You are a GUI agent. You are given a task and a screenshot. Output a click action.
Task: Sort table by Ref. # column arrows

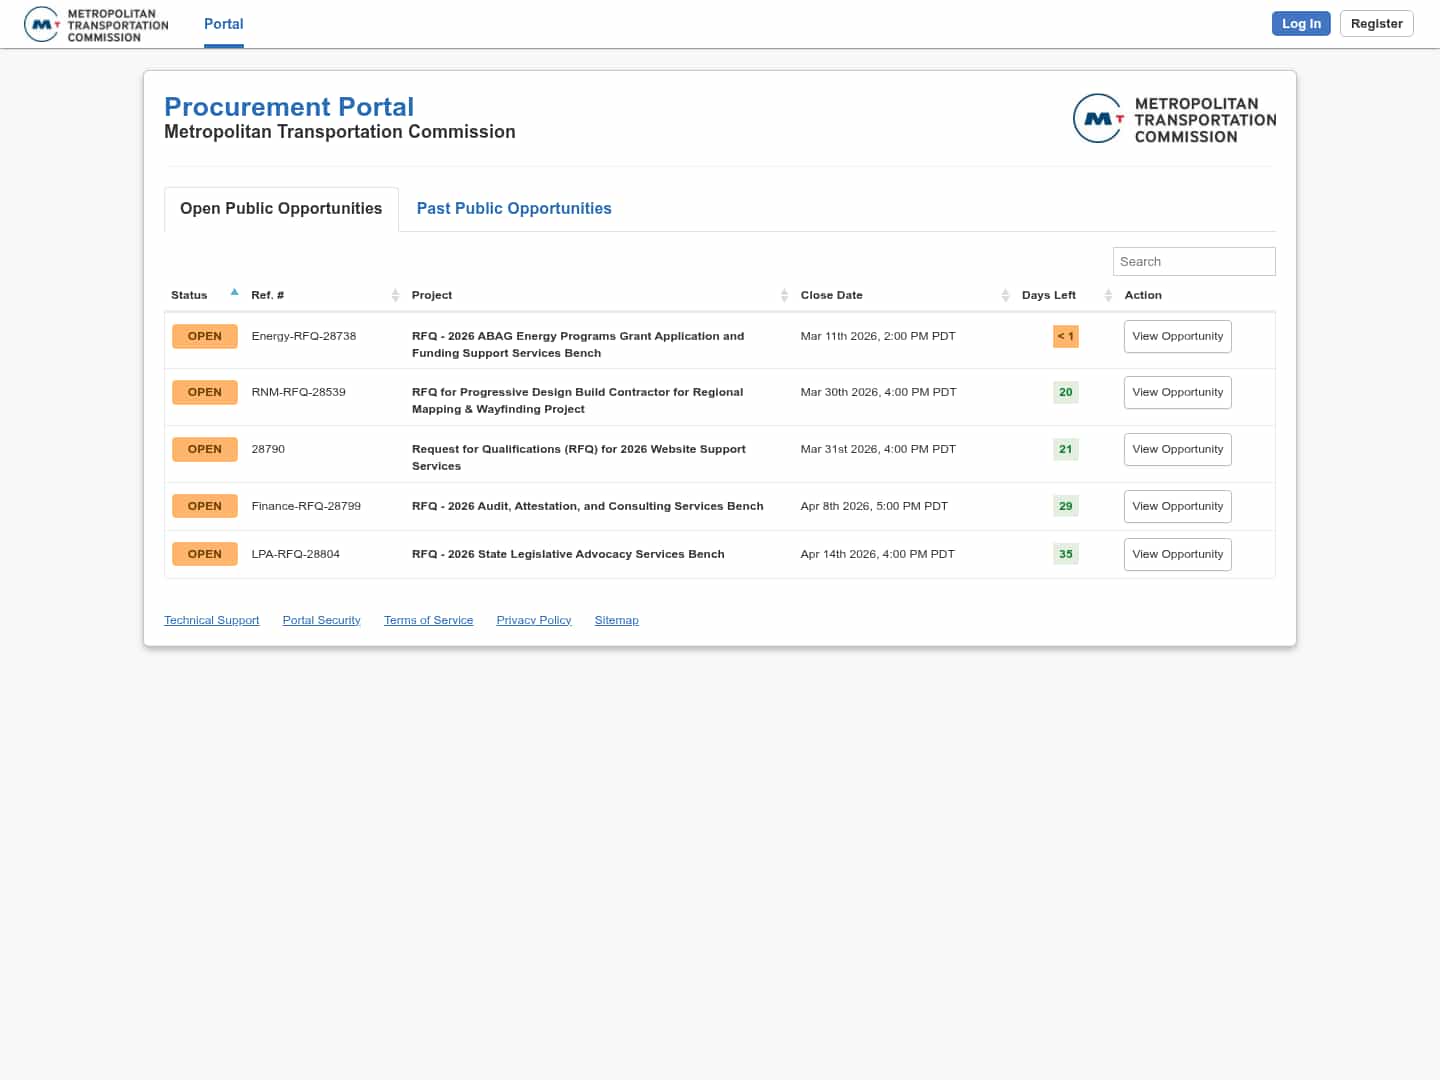(395, 295)
